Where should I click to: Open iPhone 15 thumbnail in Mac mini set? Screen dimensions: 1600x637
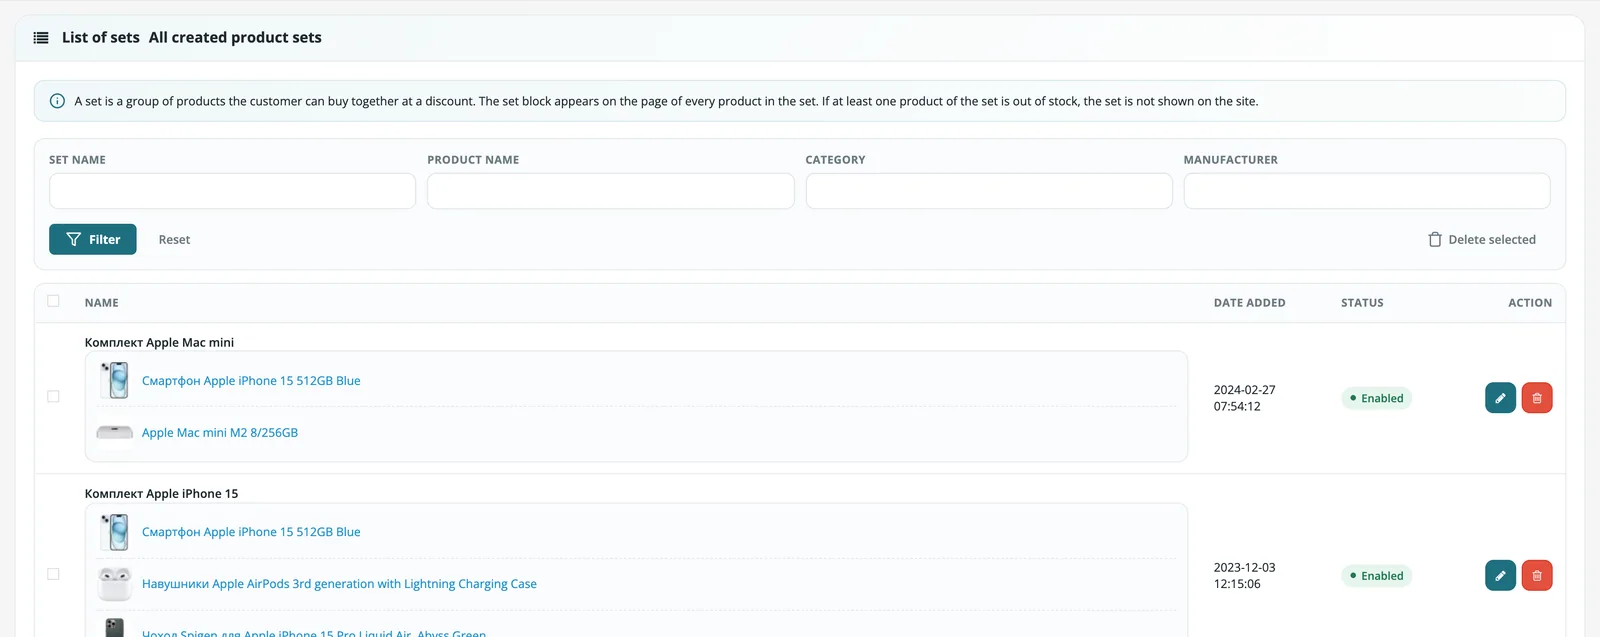point(115,381)
